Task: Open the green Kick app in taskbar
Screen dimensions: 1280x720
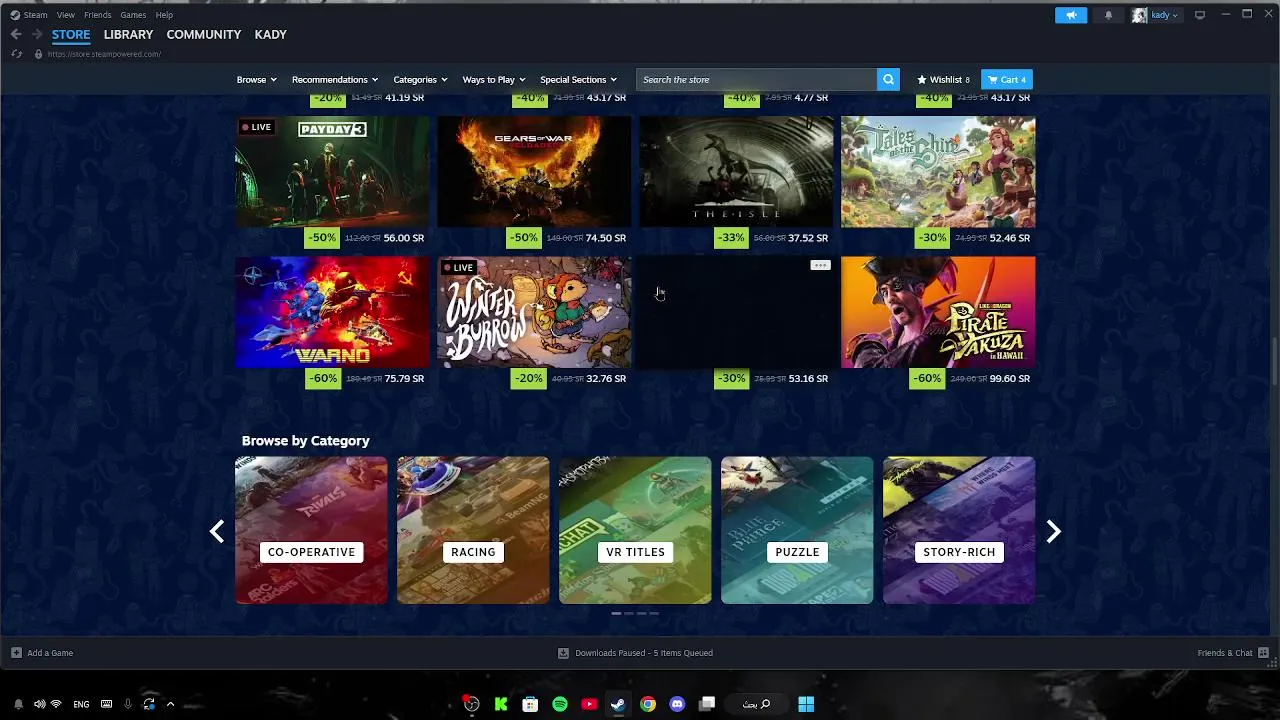Action: 501,704
